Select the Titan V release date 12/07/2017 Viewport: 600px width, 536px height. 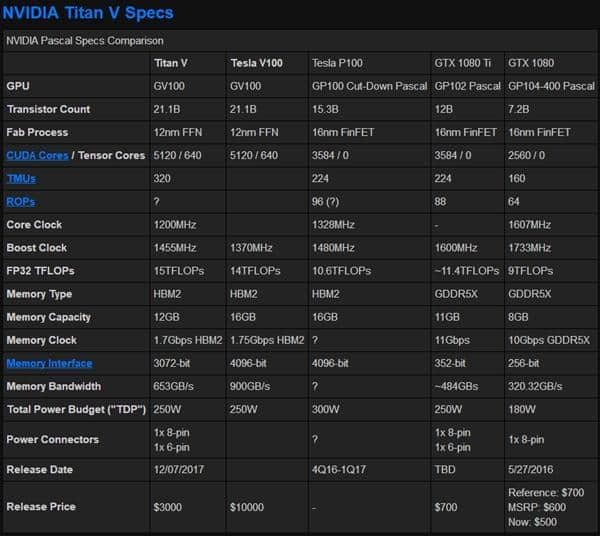click(179, 469)
